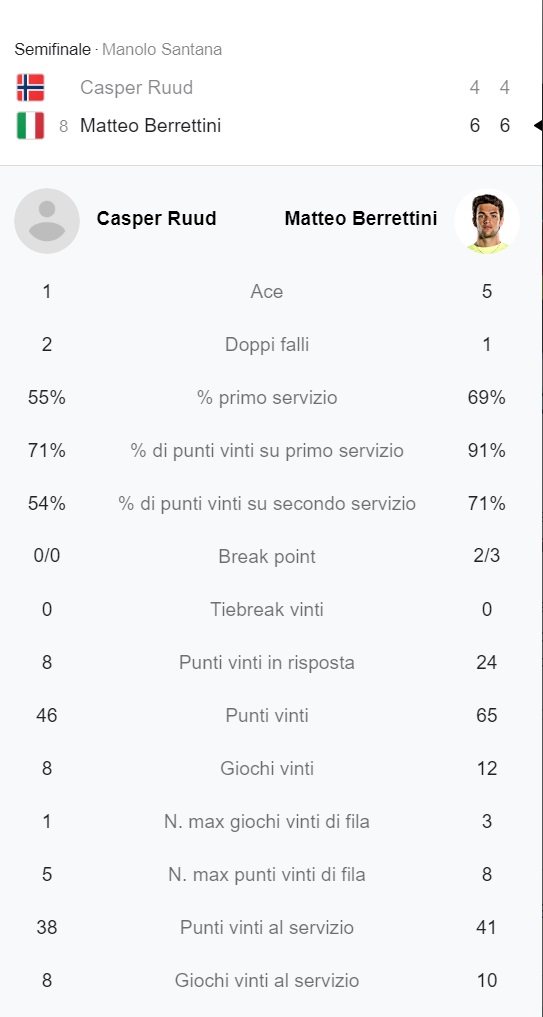Select the Doppi falli statistic row

(267, 344)
